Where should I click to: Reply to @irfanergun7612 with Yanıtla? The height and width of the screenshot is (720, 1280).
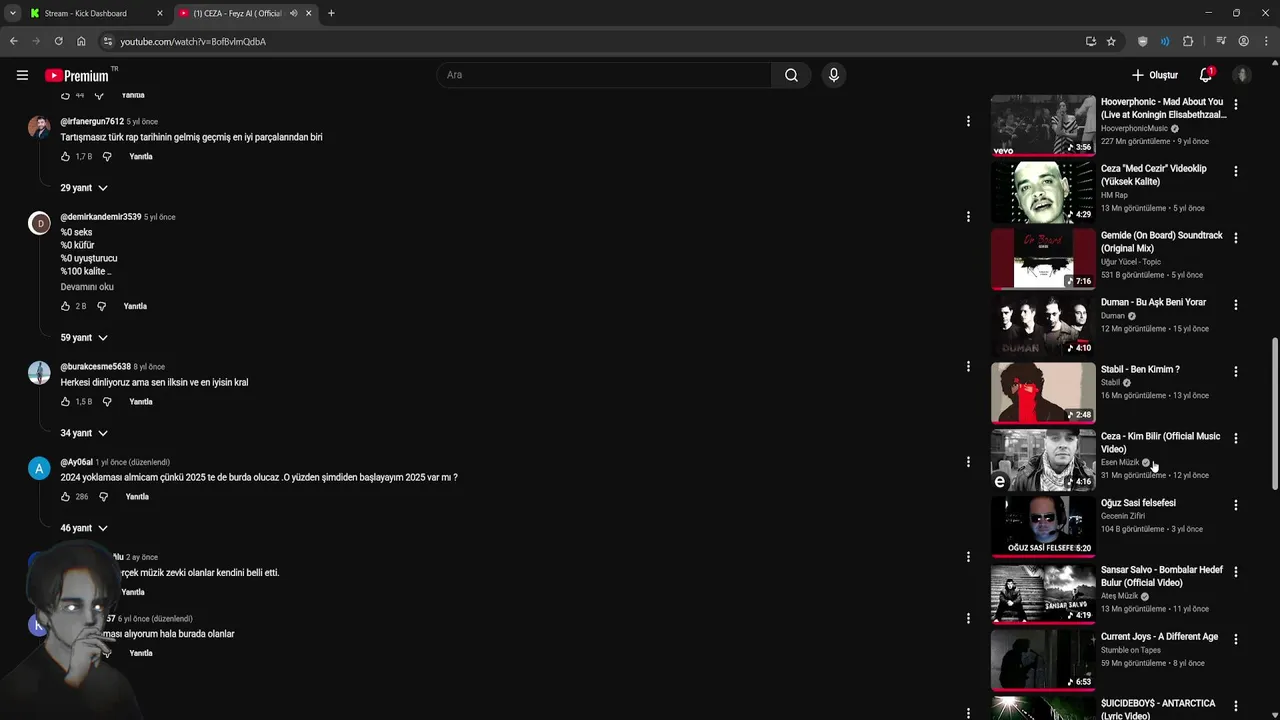click(x=141, y=157)
